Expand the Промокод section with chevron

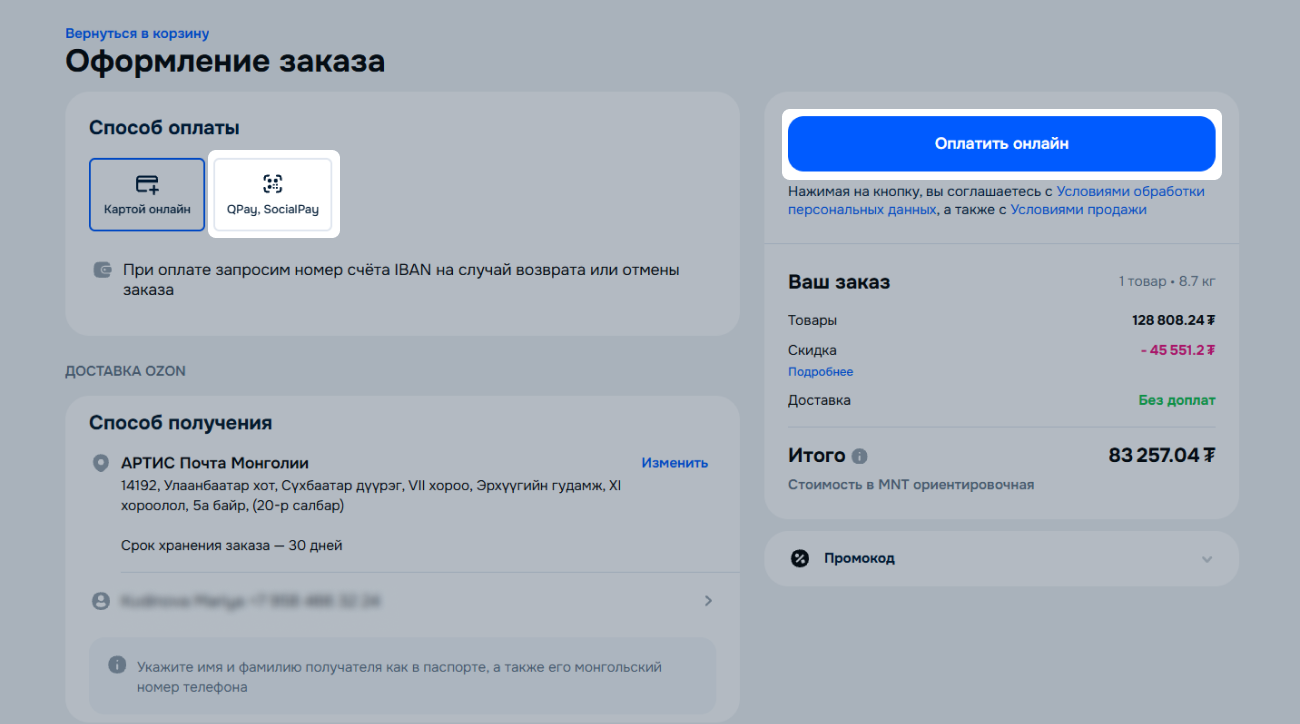(1207, 559)
